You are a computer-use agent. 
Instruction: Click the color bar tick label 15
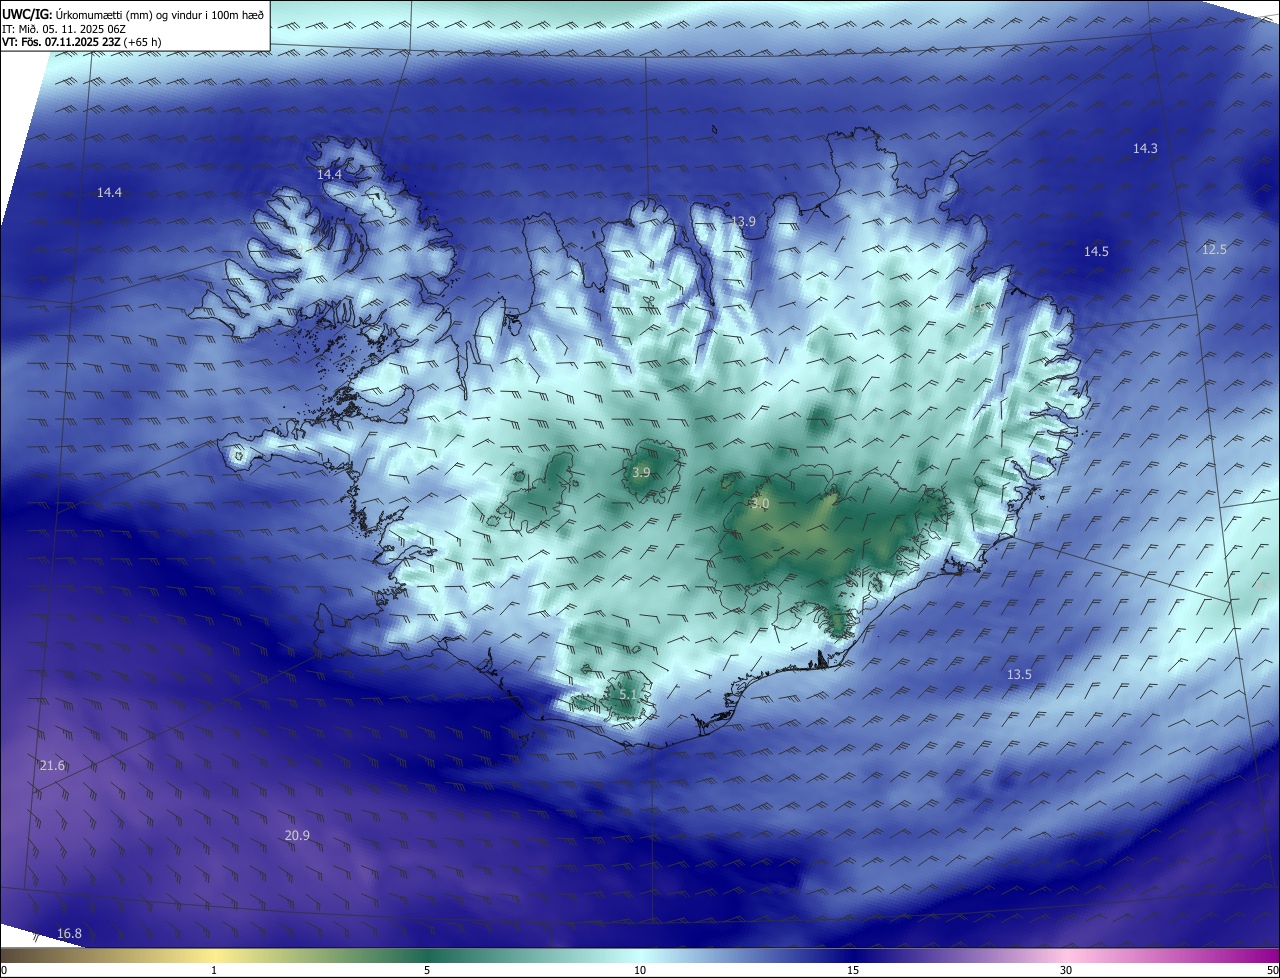tap(853, 970)
